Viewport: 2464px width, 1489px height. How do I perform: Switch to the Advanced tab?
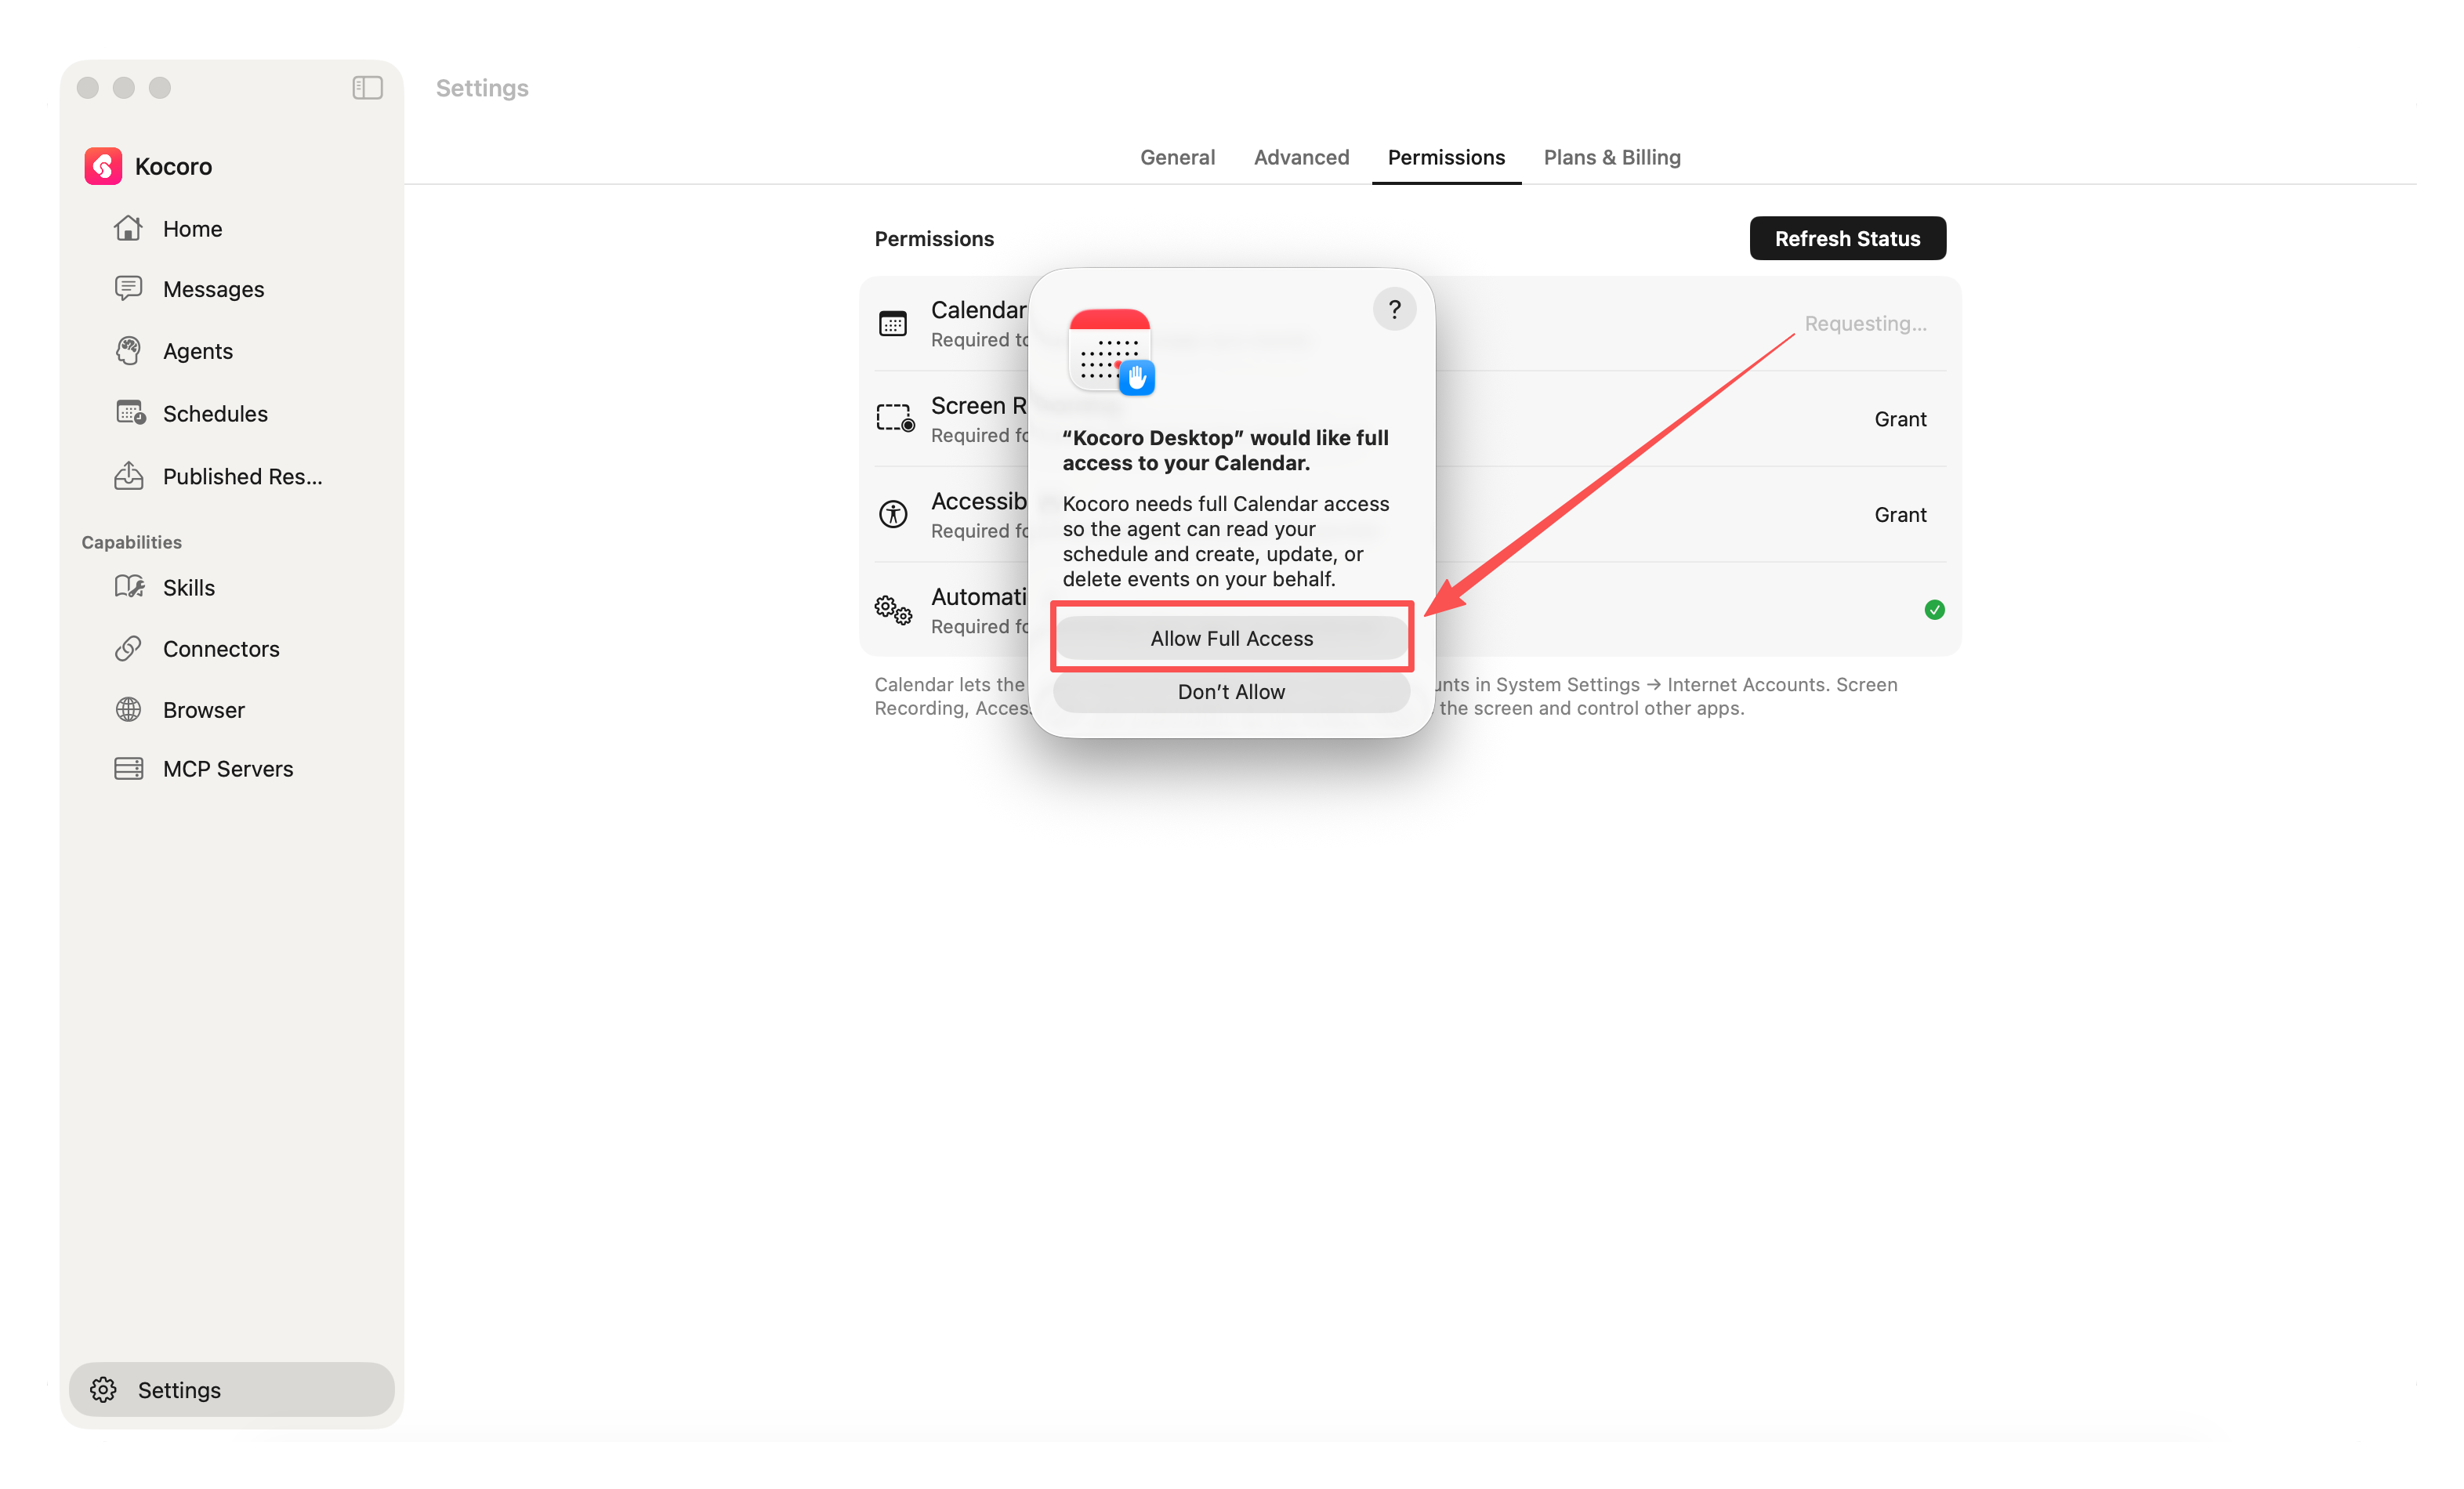point(1301,157)
